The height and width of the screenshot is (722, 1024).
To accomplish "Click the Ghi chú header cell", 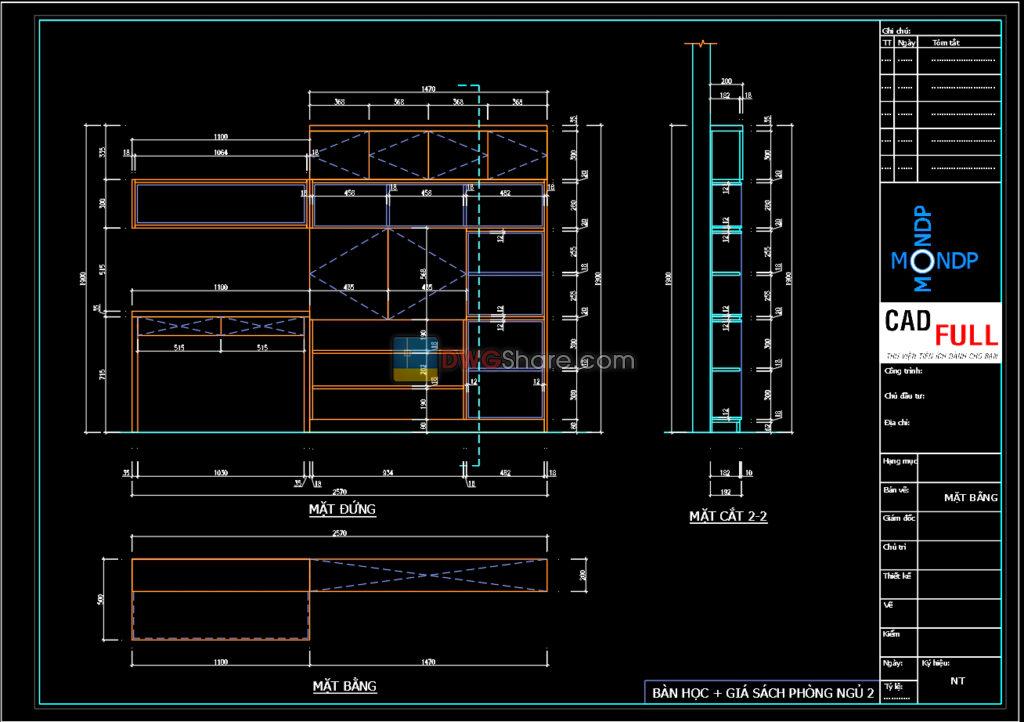I will [895, 28].
